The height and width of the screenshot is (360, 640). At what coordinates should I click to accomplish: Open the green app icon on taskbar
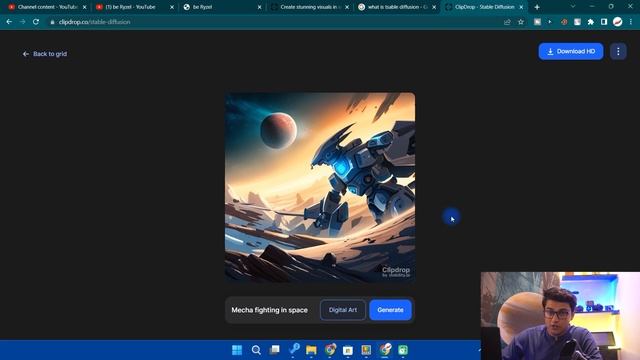coord(403,350)
